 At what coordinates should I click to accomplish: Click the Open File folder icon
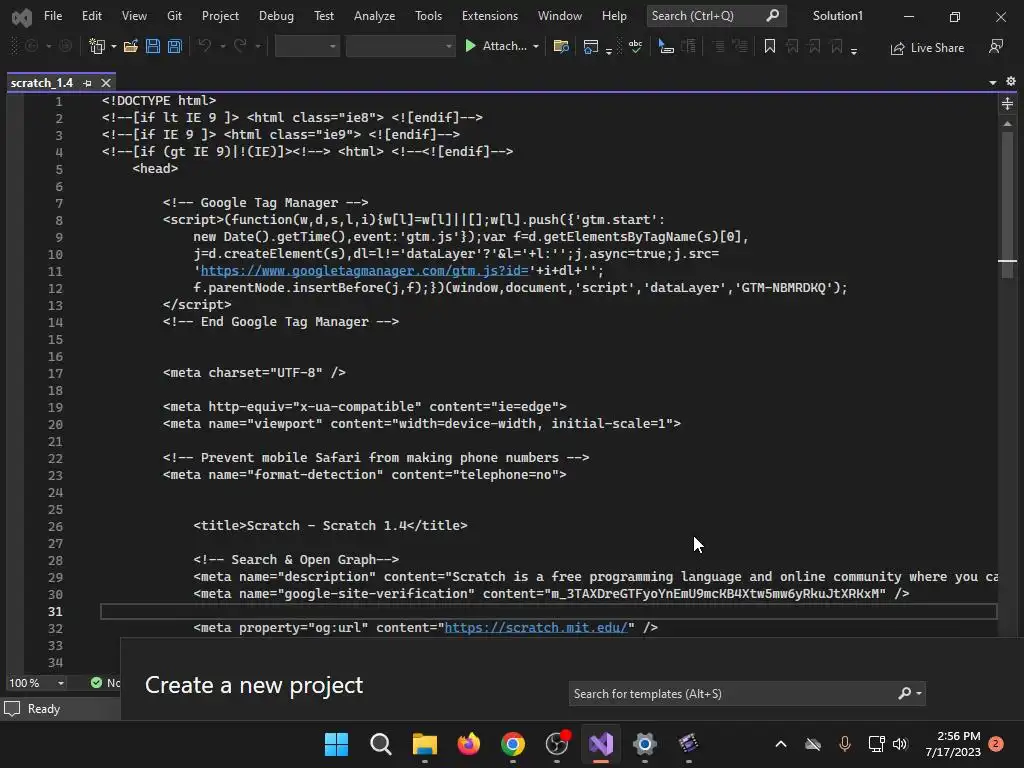(131, 46)
